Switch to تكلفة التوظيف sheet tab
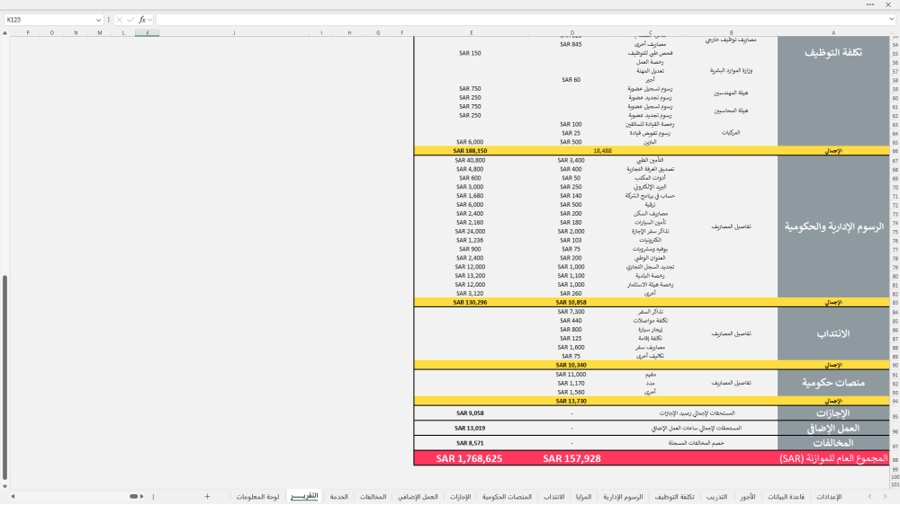The height and width of the screenshot is (505, 900). click(x=674, y=496)
